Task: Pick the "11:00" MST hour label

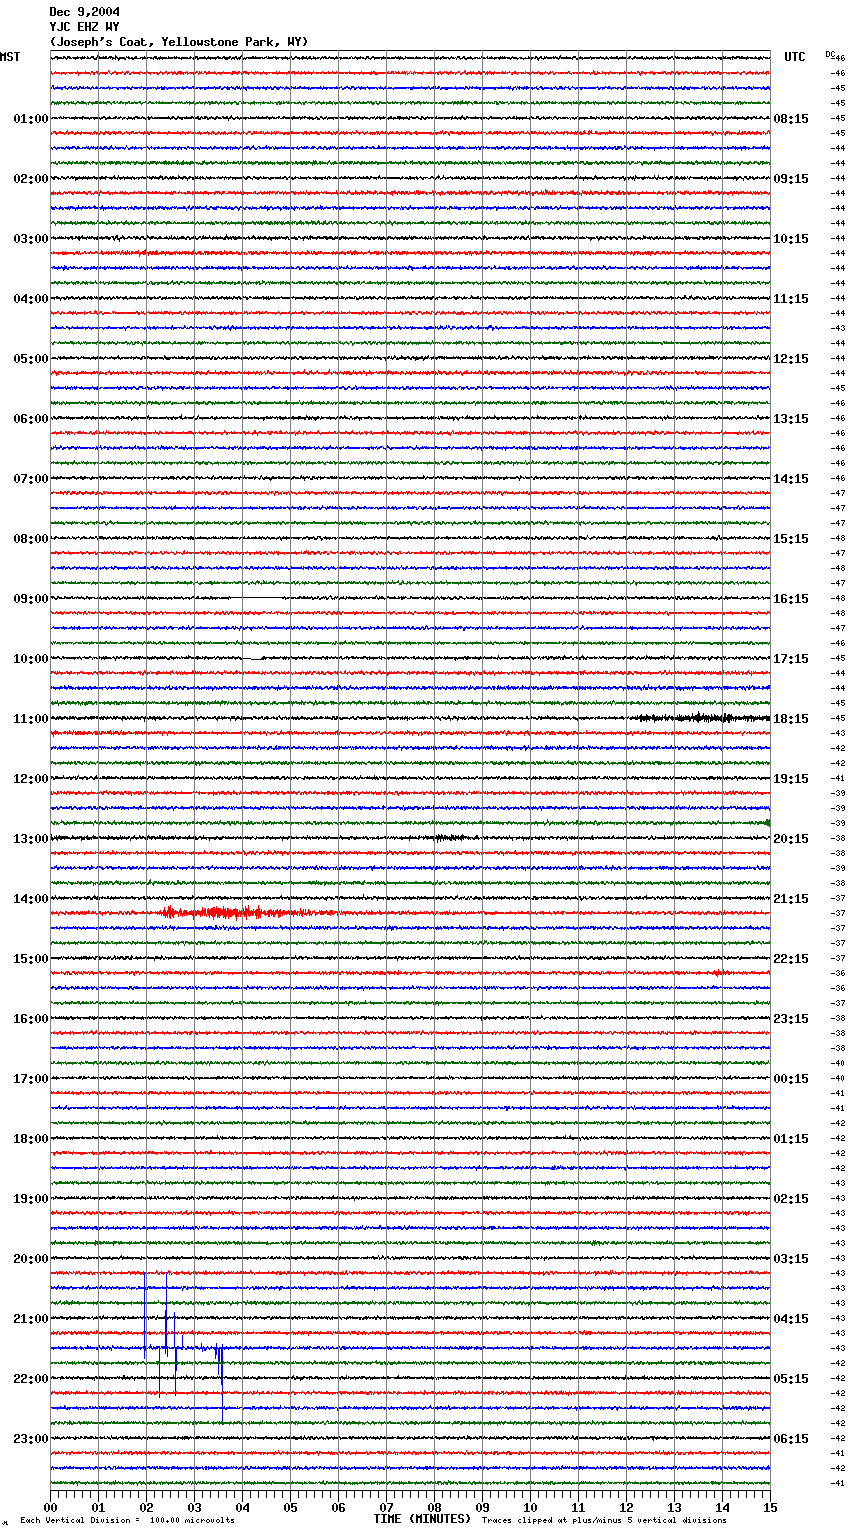Action: point(31,719)
